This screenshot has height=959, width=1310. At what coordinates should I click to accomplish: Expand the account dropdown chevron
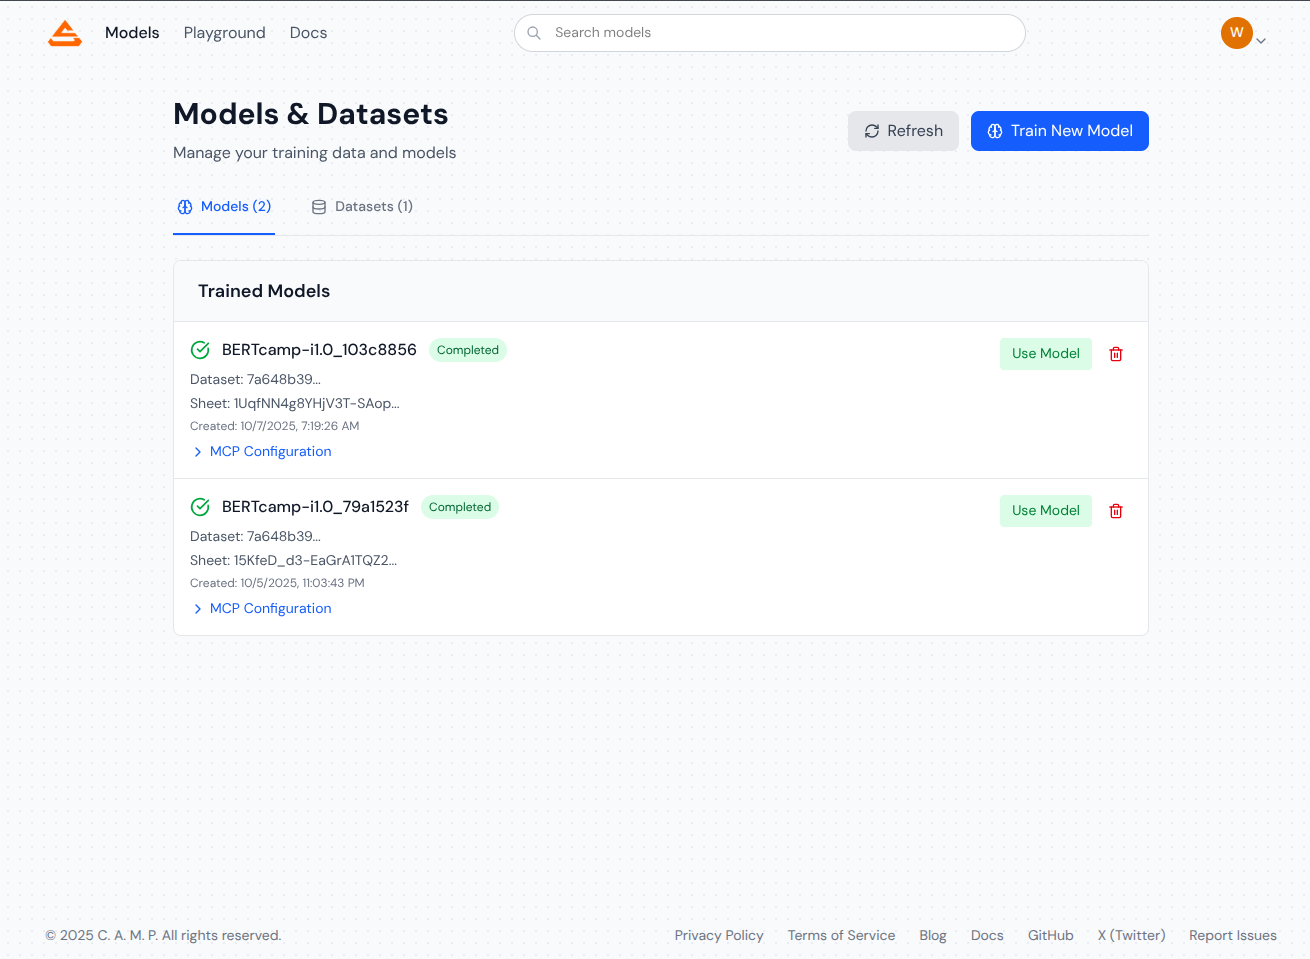coord(1261,41)
